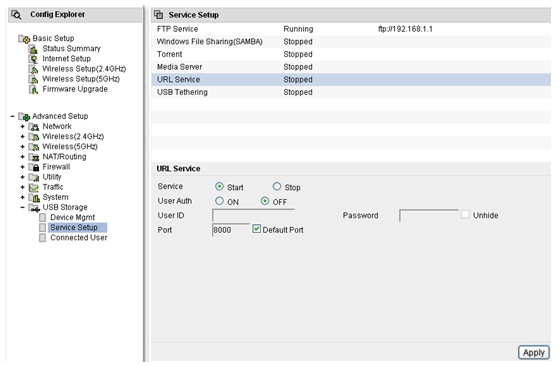Click the USB Storage folder icon
Screen dimensions: 559x365
pyautogui.click(x=34, y=208)
